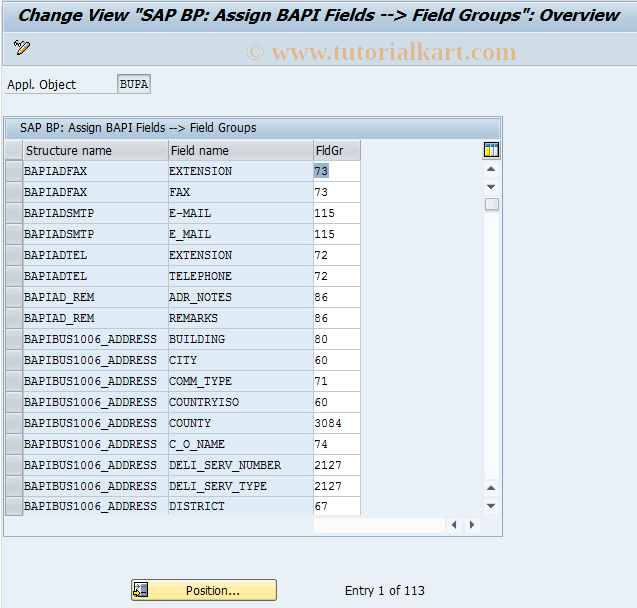Select the COUNTY row selector
The width and height of the screenshot is (637, 608).
click(x=14, y=423)
